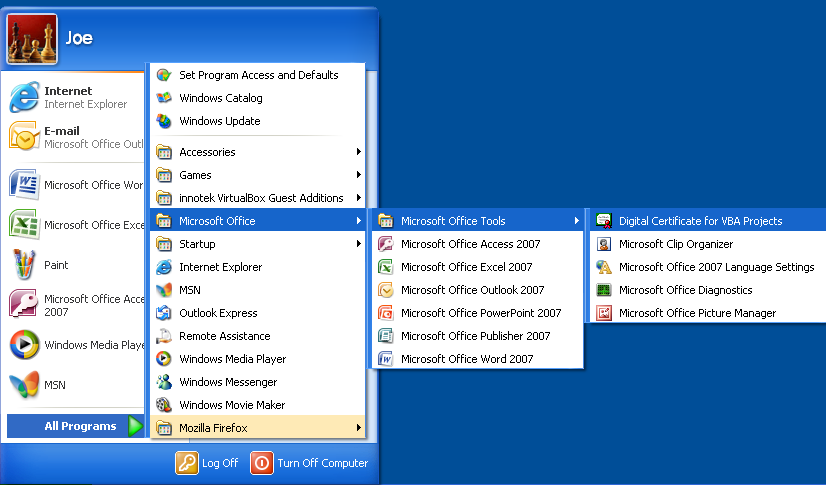Click the 'Remote Assistance' text
This screenshot has height=485, width=826.
tap(224, 336)
